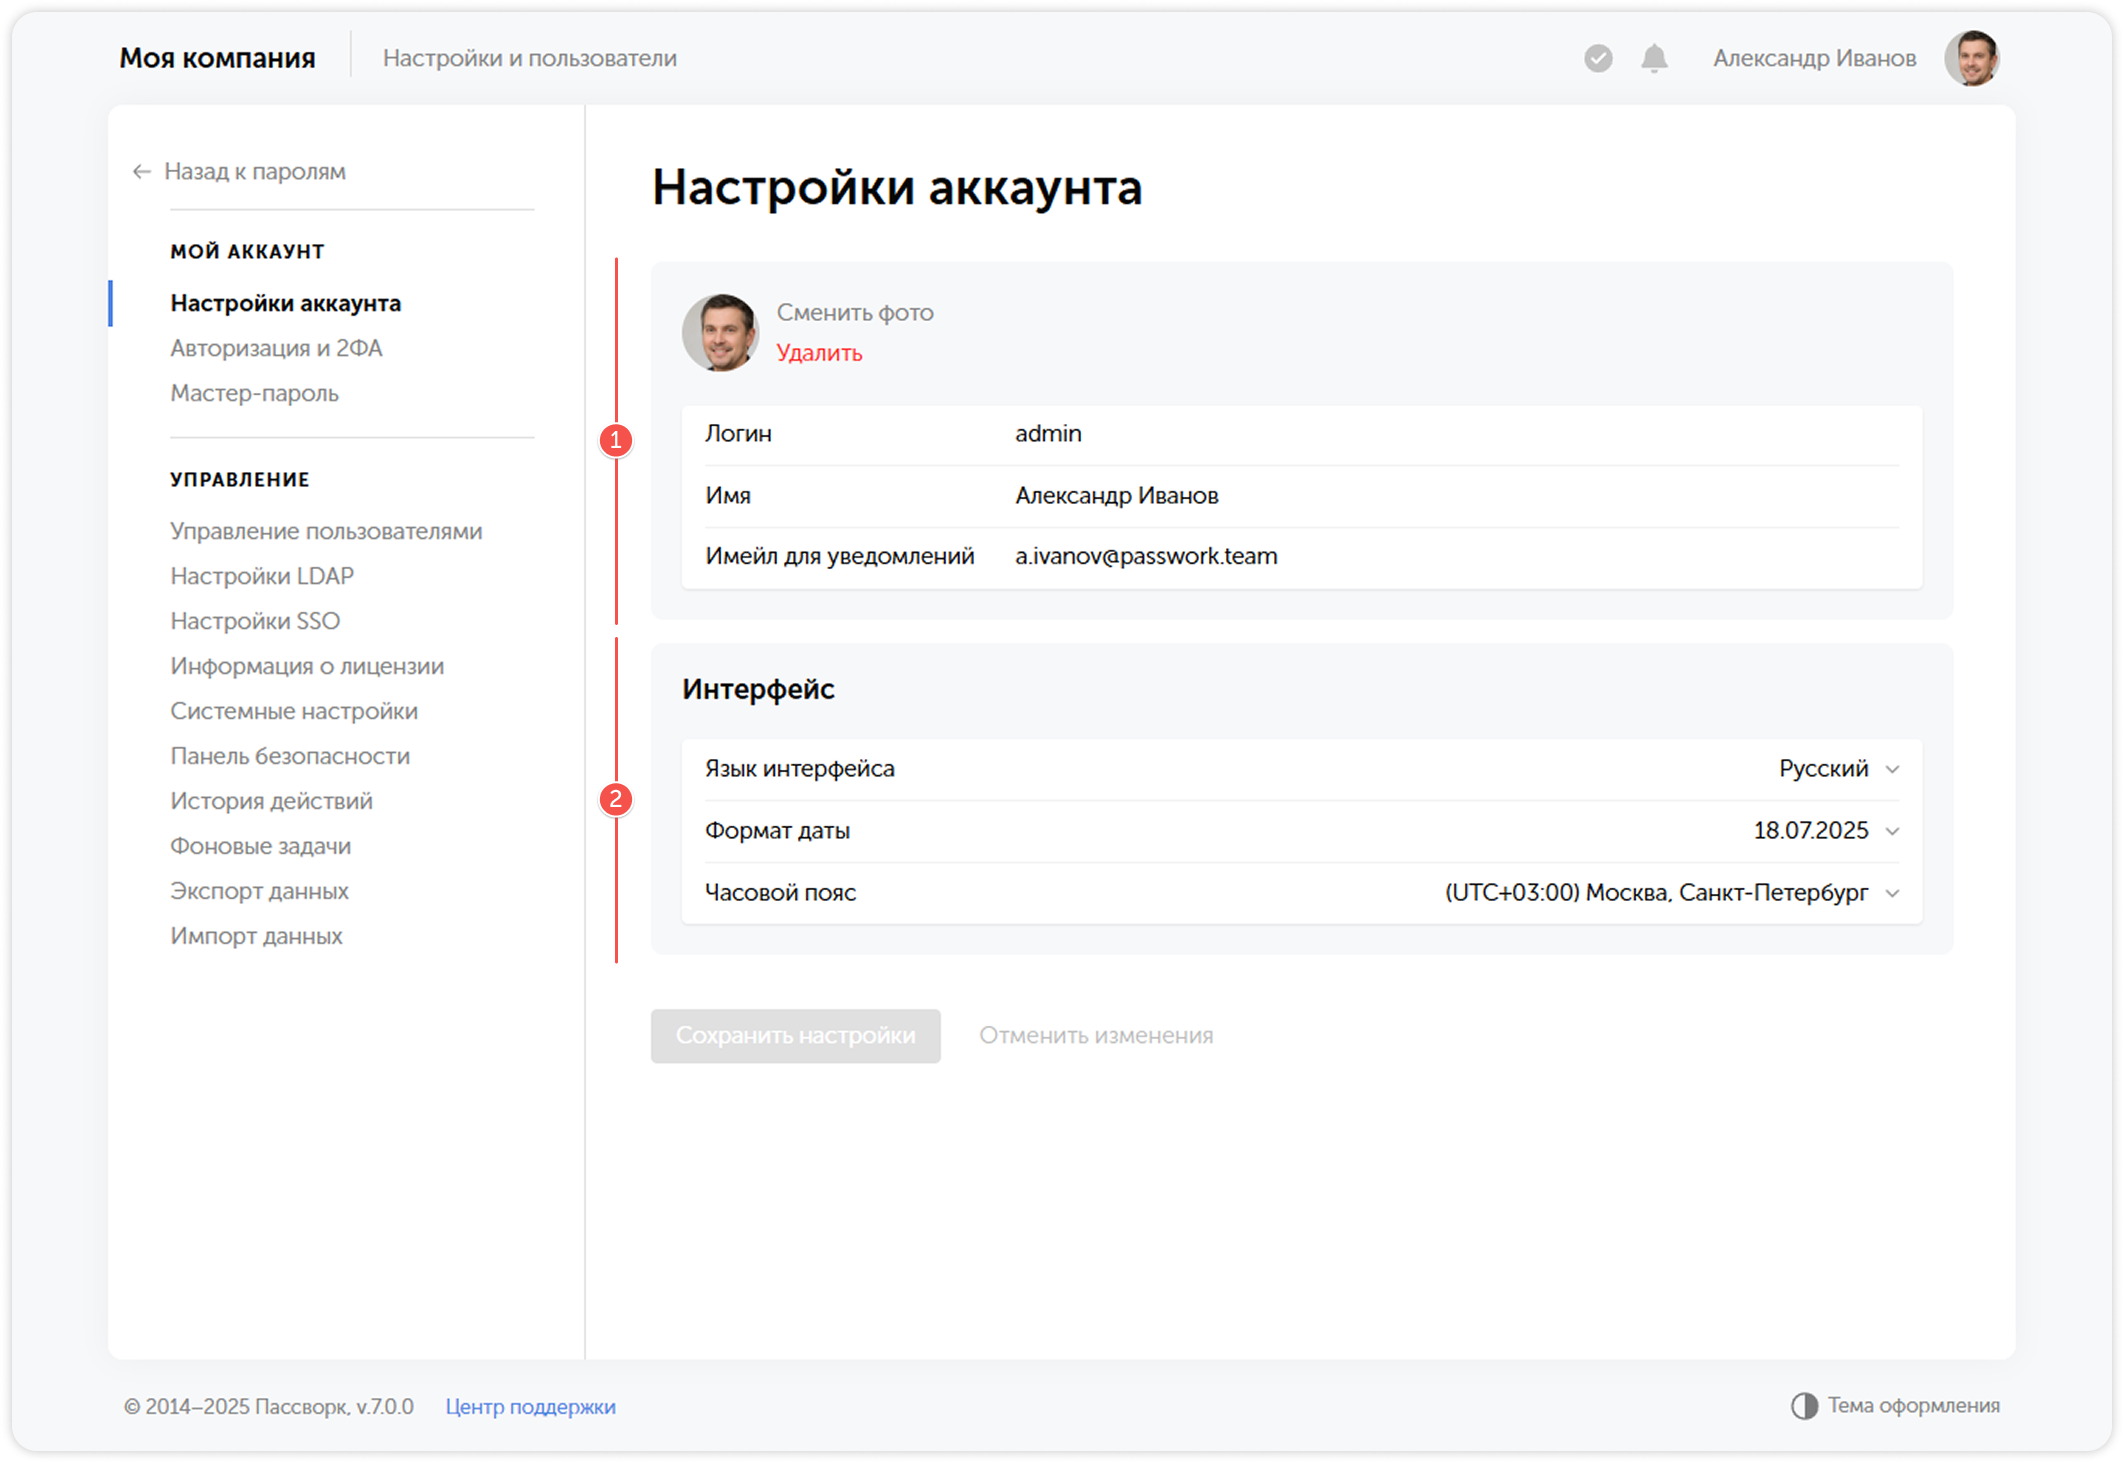Open Панель безопасности
The image size is (2124, 1463).
tap(290, 756)
